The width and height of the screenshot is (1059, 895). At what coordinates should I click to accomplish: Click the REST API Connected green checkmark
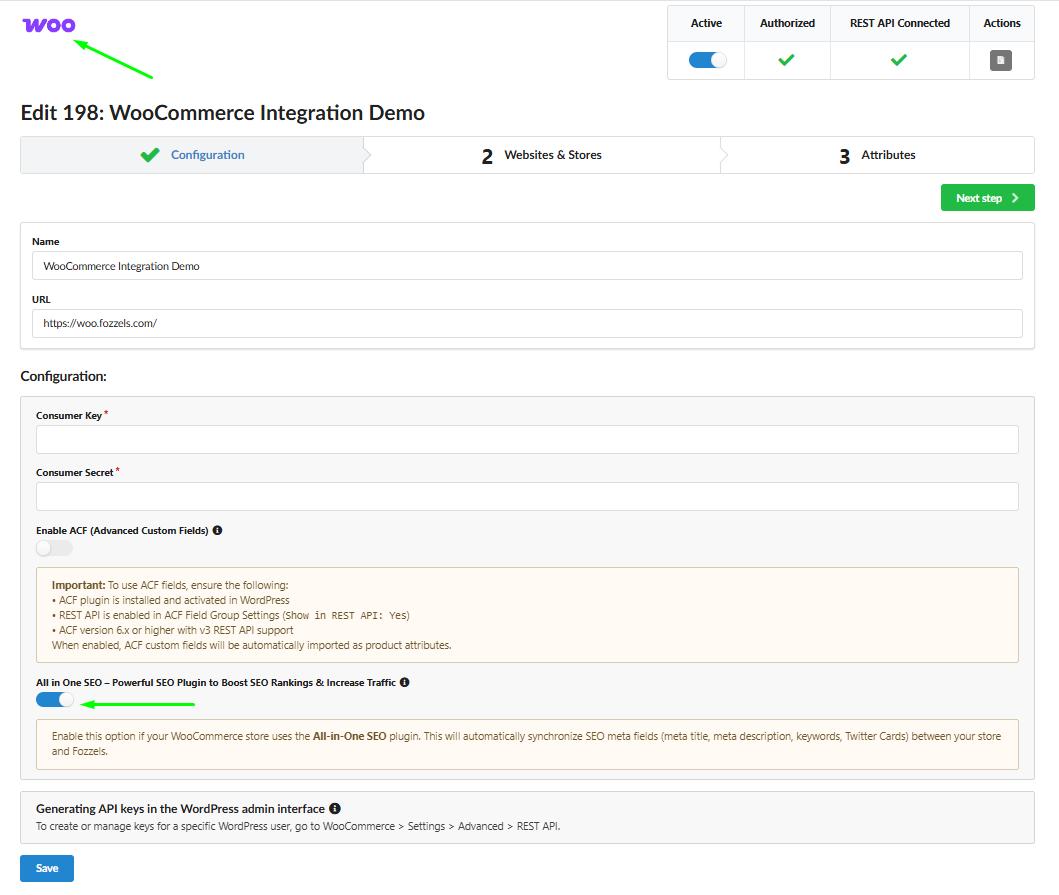pyautogui.click(x=898, y=60)
